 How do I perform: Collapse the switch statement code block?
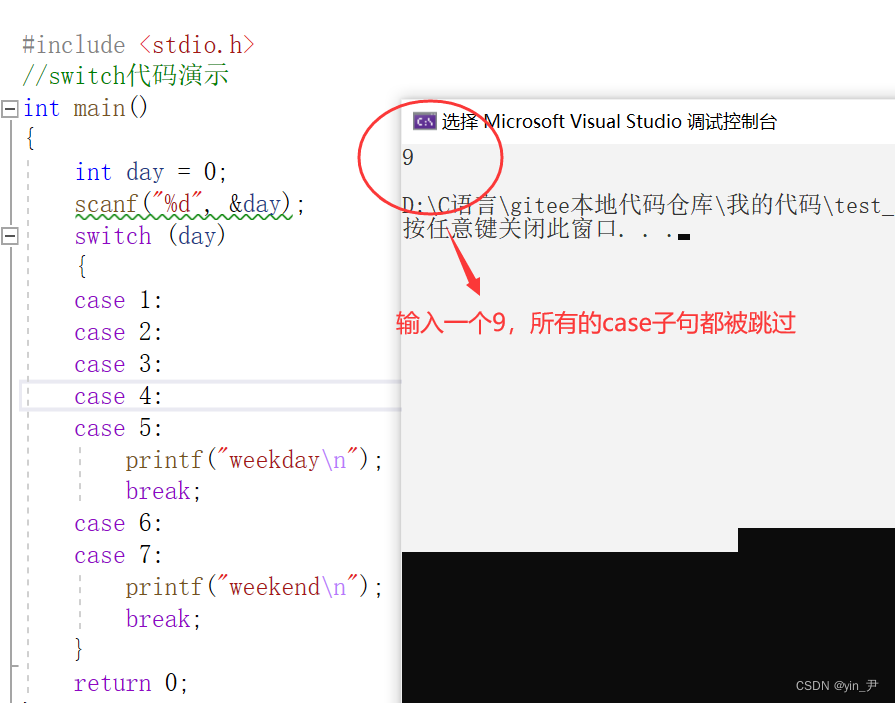(x=10, y=235)
